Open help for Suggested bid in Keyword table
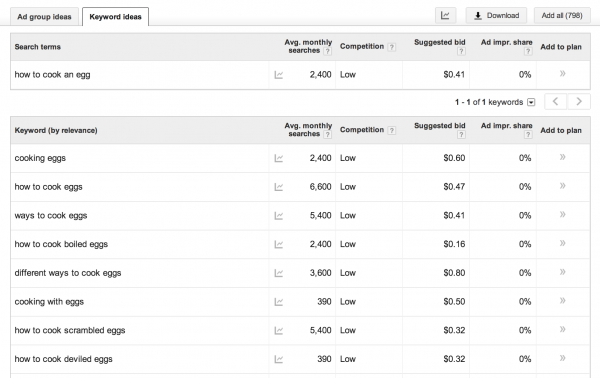Viewport: 600px width, 378px height. point(461,135)
